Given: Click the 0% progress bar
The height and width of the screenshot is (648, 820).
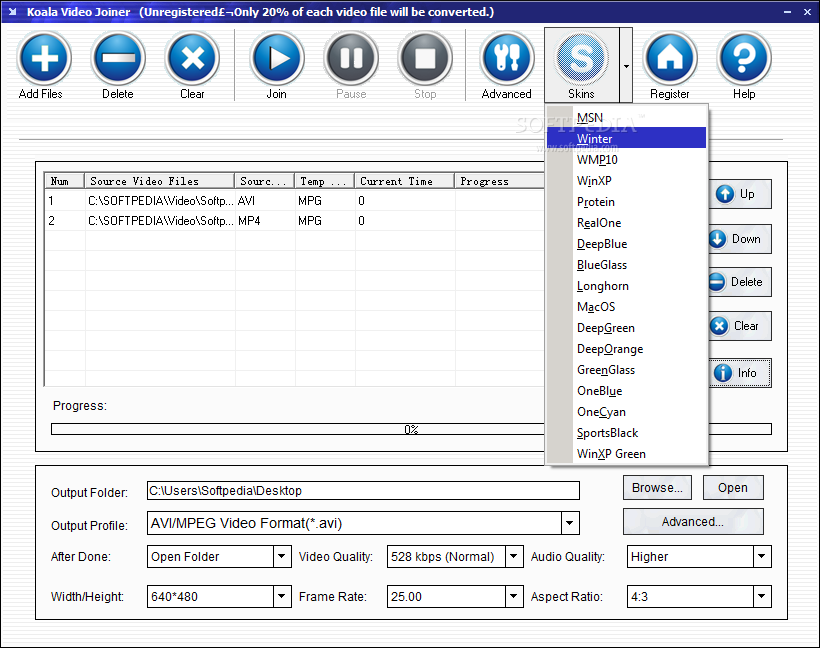Looking at the screenshot, I should click(411, 429).
